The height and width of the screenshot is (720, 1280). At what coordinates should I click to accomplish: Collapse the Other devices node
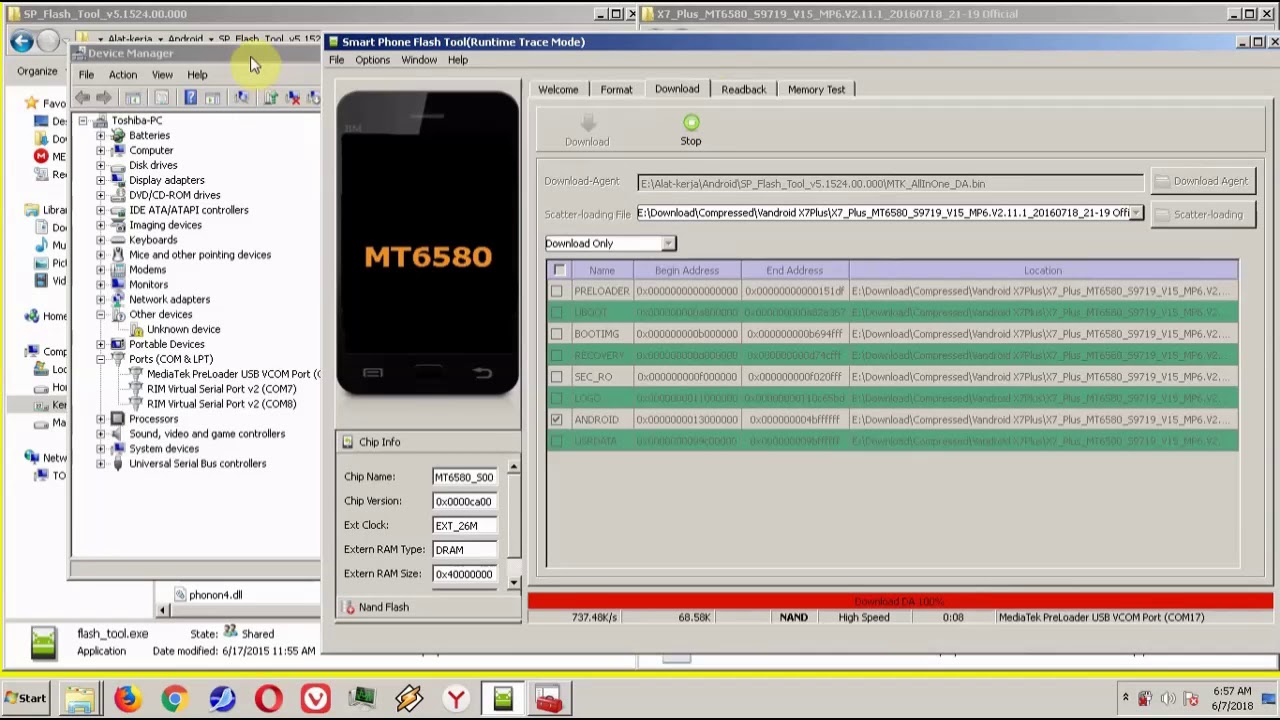pos(100,314)
